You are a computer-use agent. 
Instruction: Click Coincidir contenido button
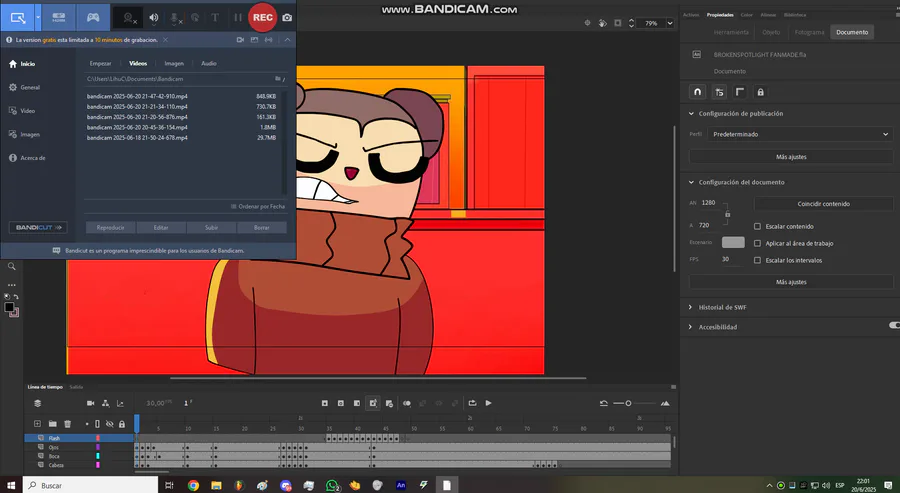[x=823, y=204]
